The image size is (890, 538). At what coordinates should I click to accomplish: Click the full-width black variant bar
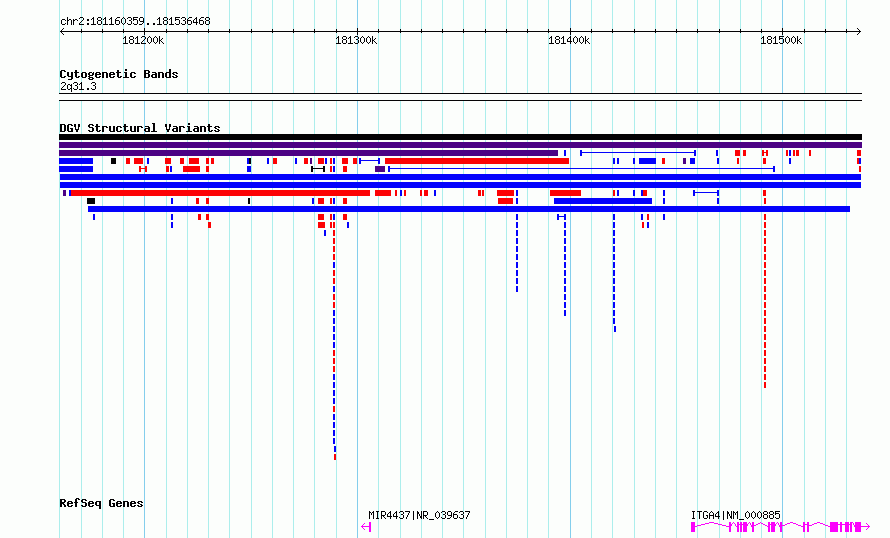coord(460,137)
